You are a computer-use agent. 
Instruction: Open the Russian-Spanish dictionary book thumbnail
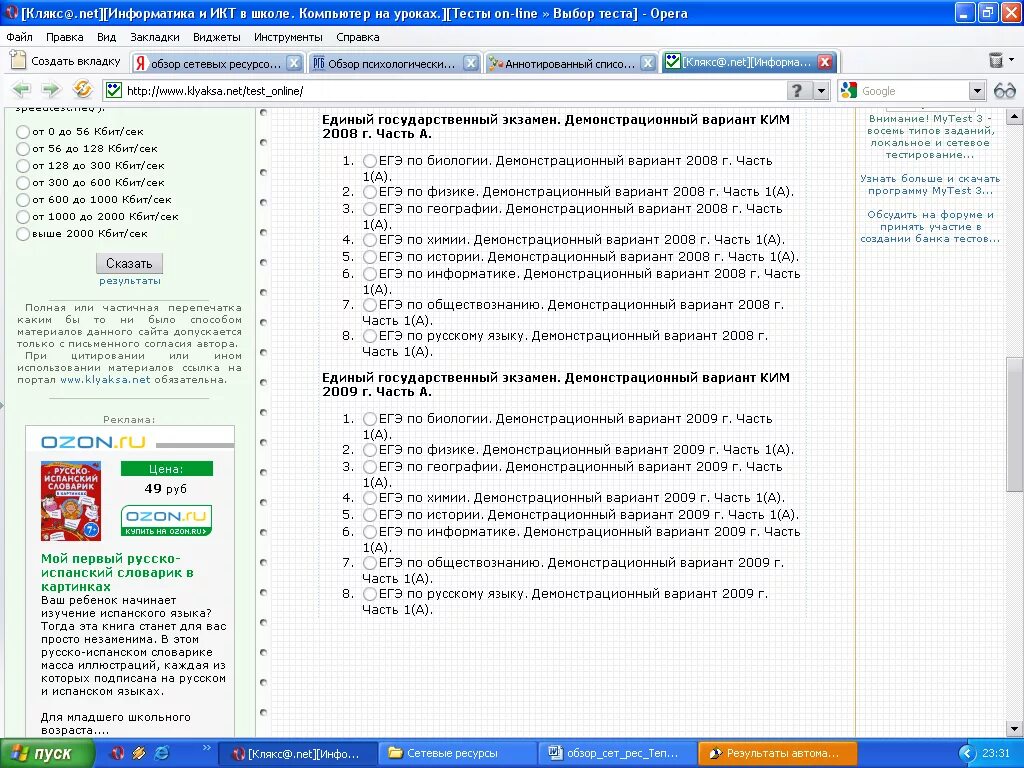click(71, 501)
